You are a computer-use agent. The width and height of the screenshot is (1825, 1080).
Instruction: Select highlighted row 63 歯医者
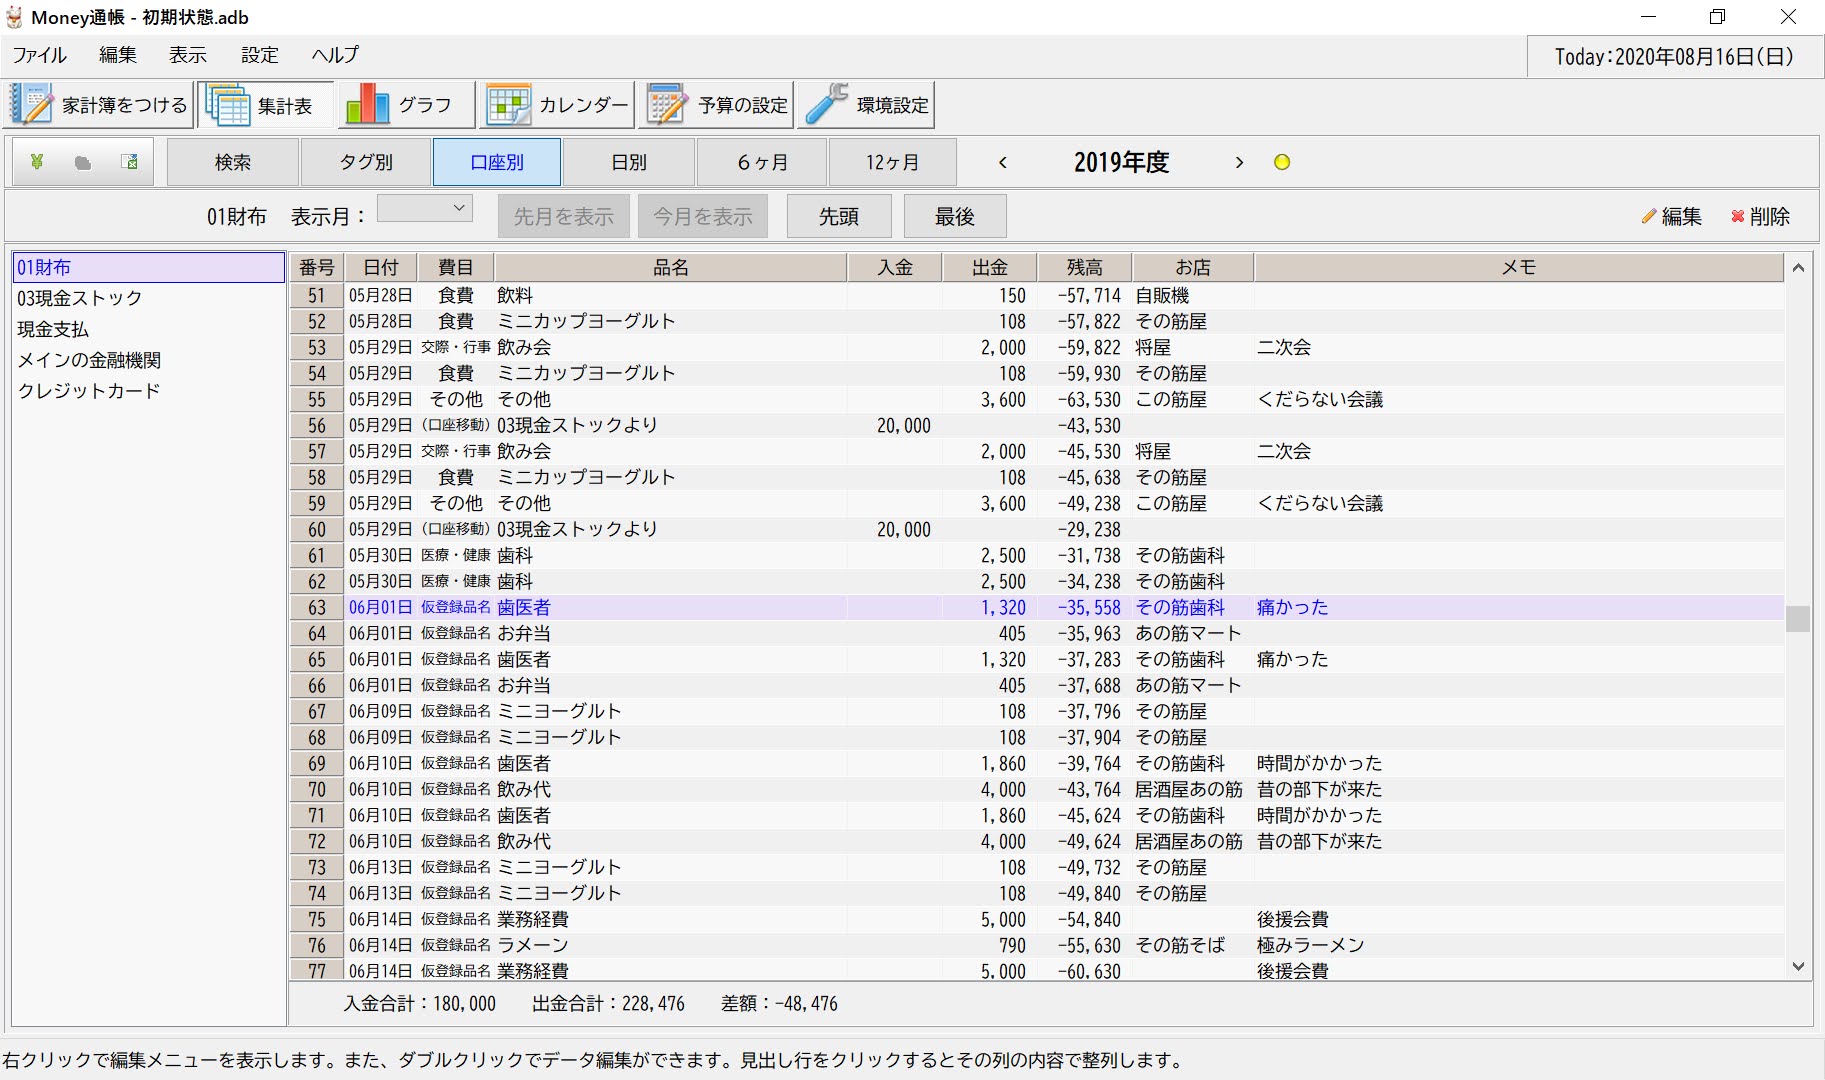tap(1037, 607)
